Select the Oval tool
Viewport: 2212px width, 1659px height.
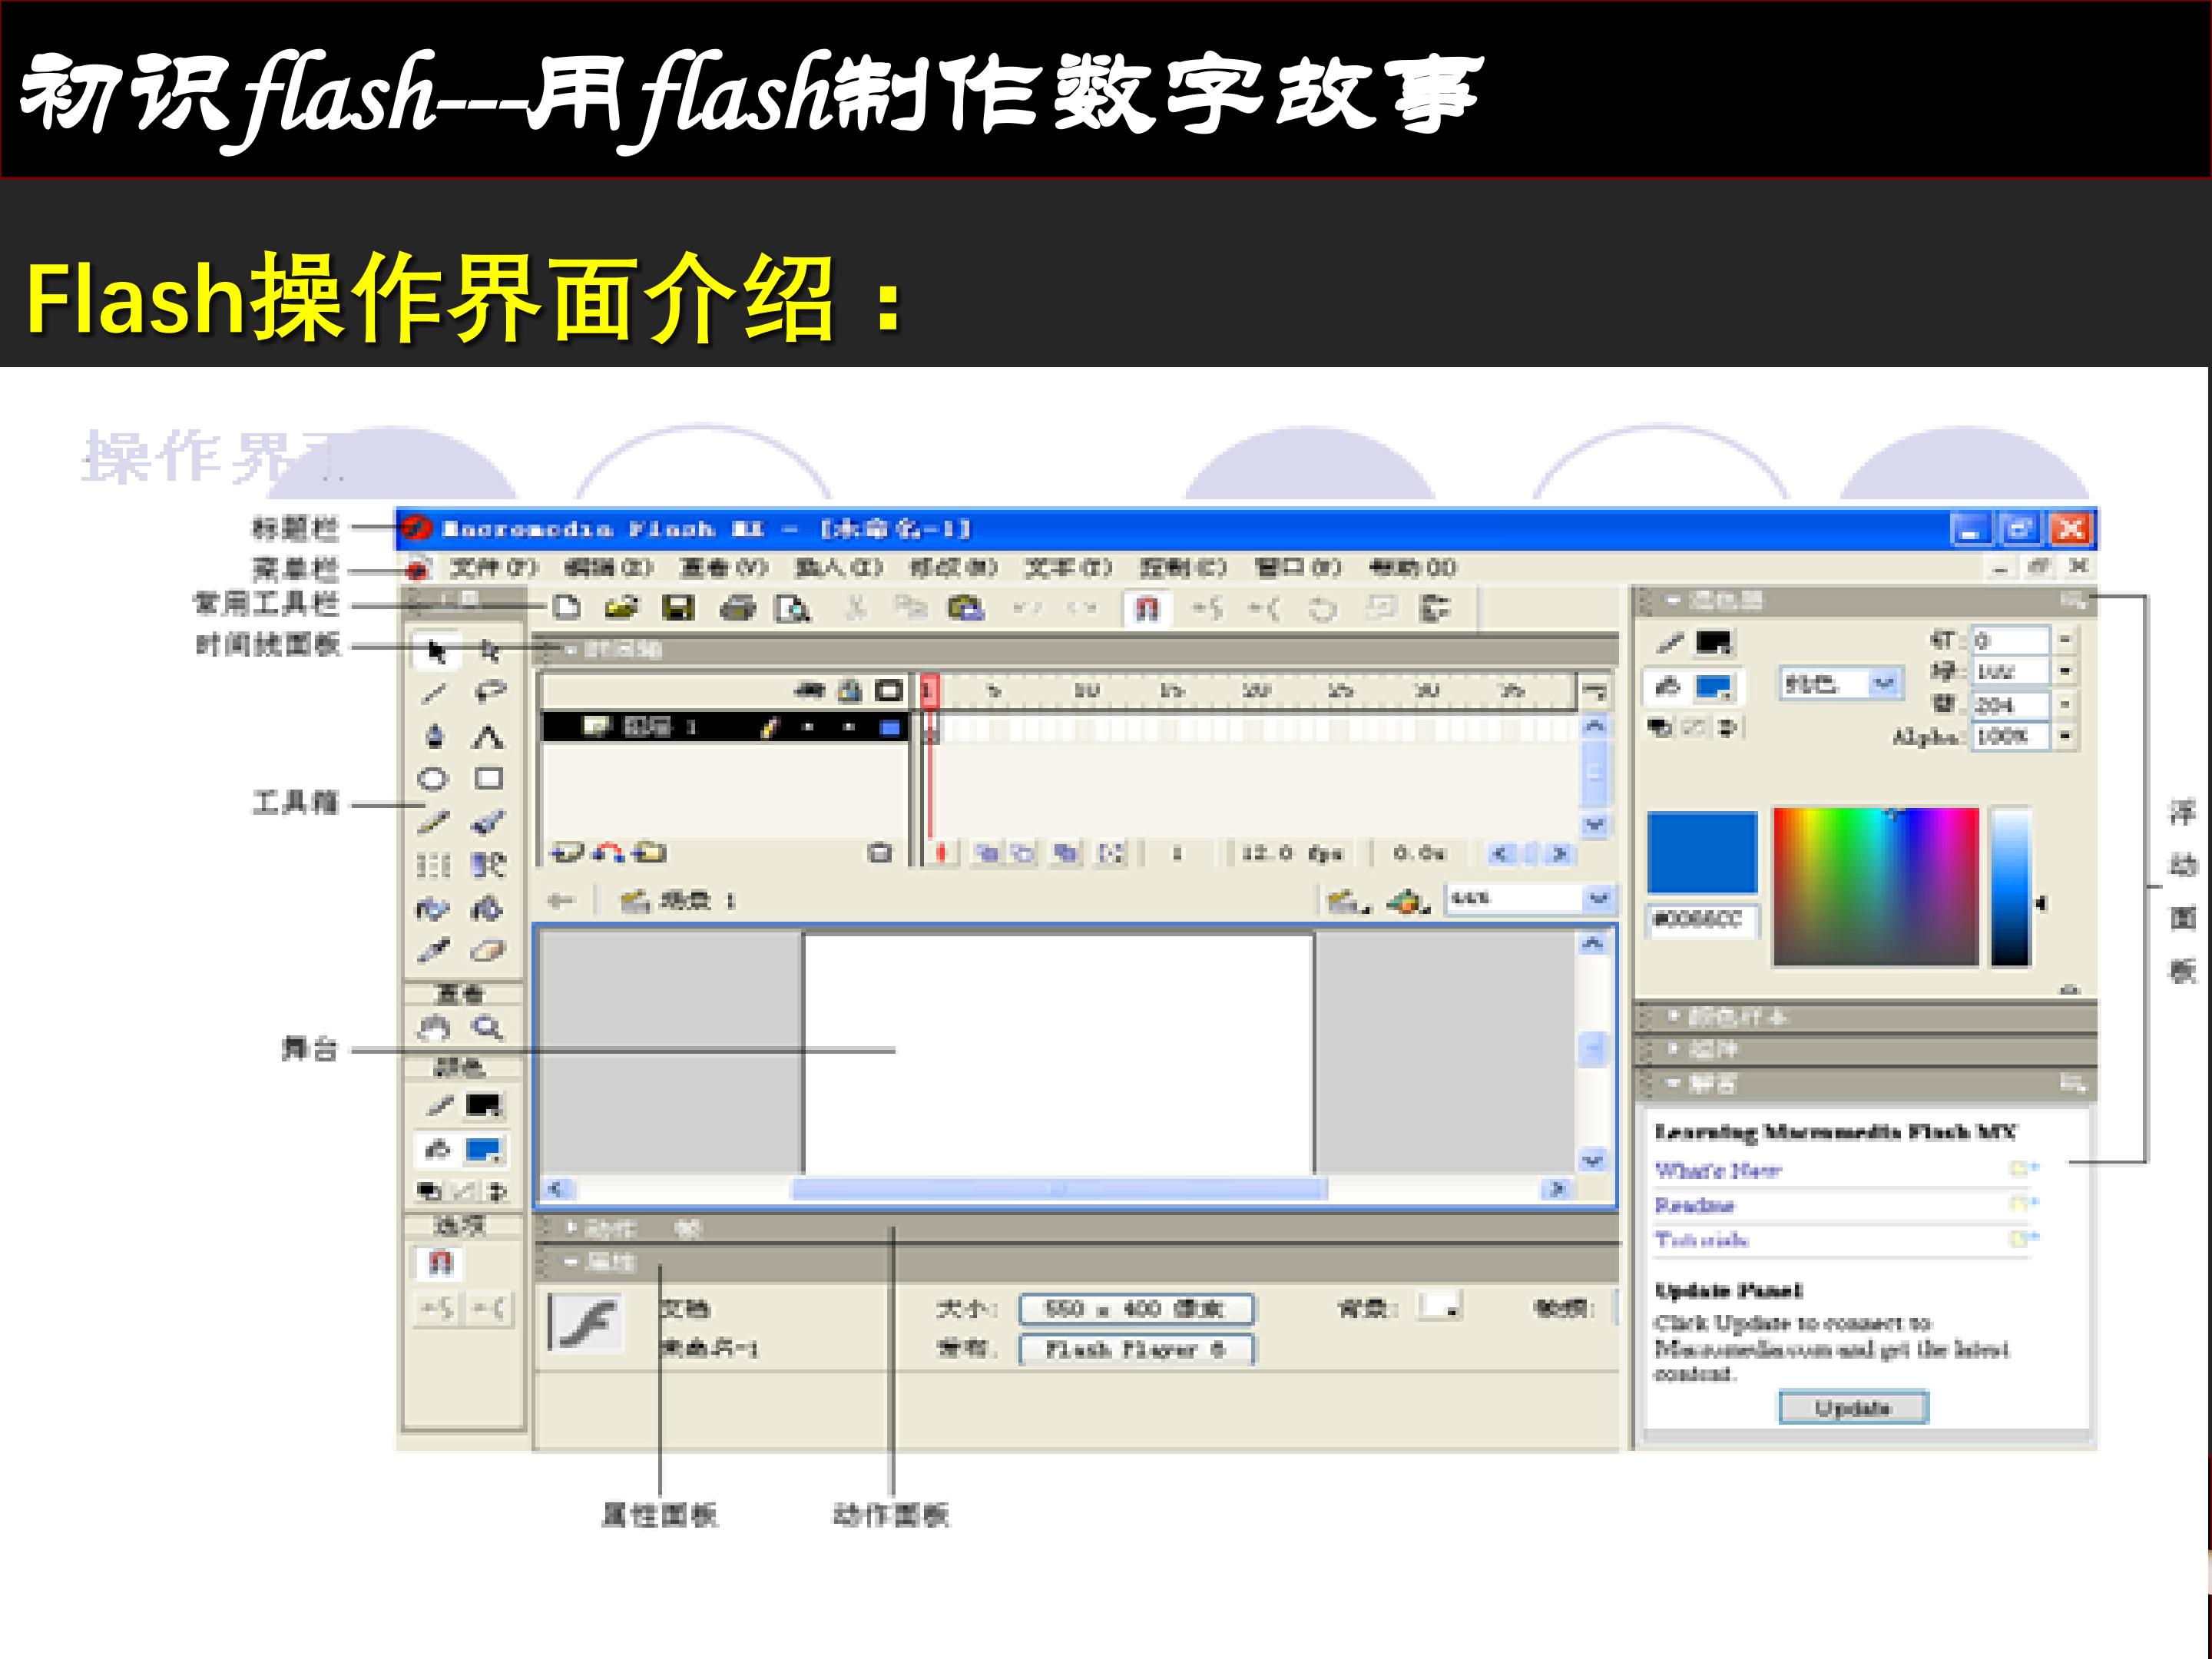pos(433,779)
